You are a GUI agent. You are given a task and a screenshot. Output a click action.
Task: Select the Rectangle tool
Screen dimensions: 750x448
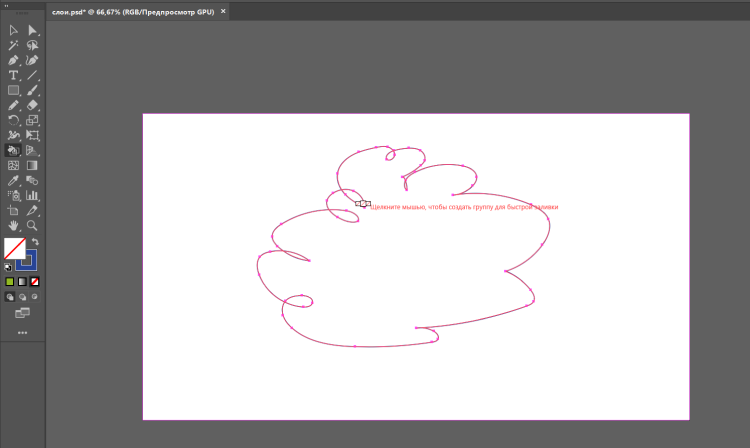tap(13, 90)
